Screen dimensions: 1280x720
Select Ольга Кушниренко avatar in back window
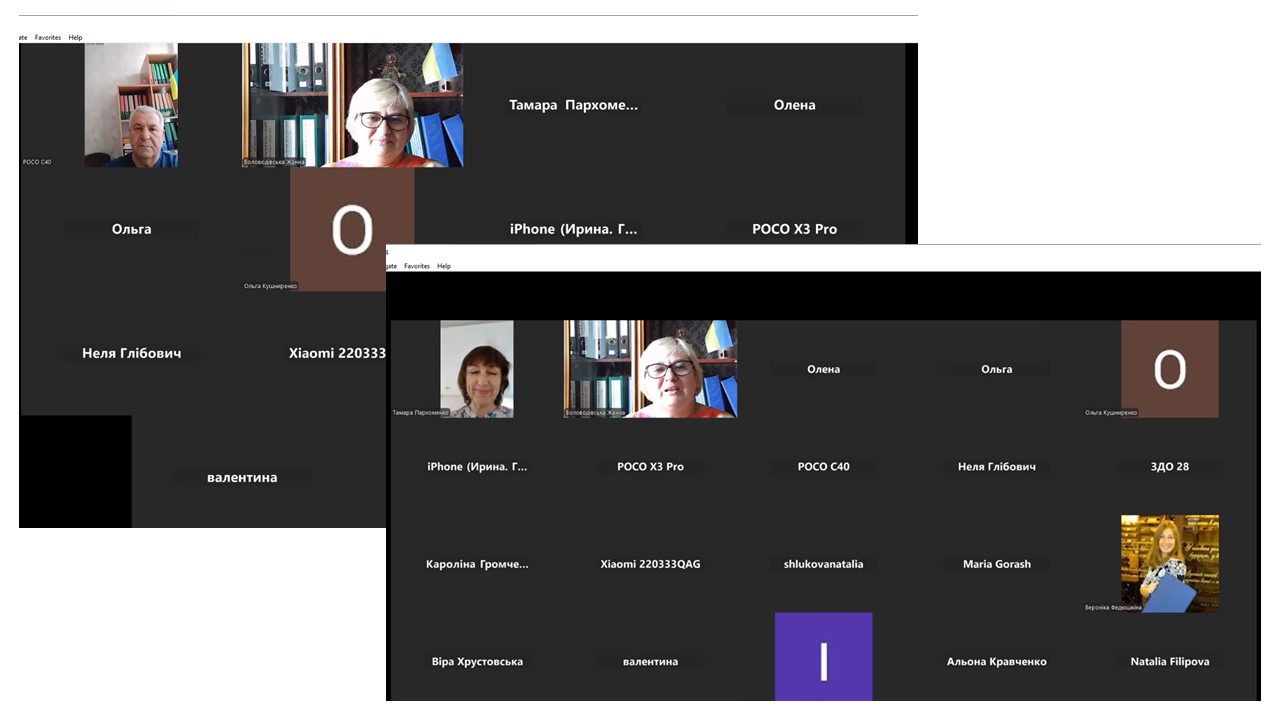352,230
